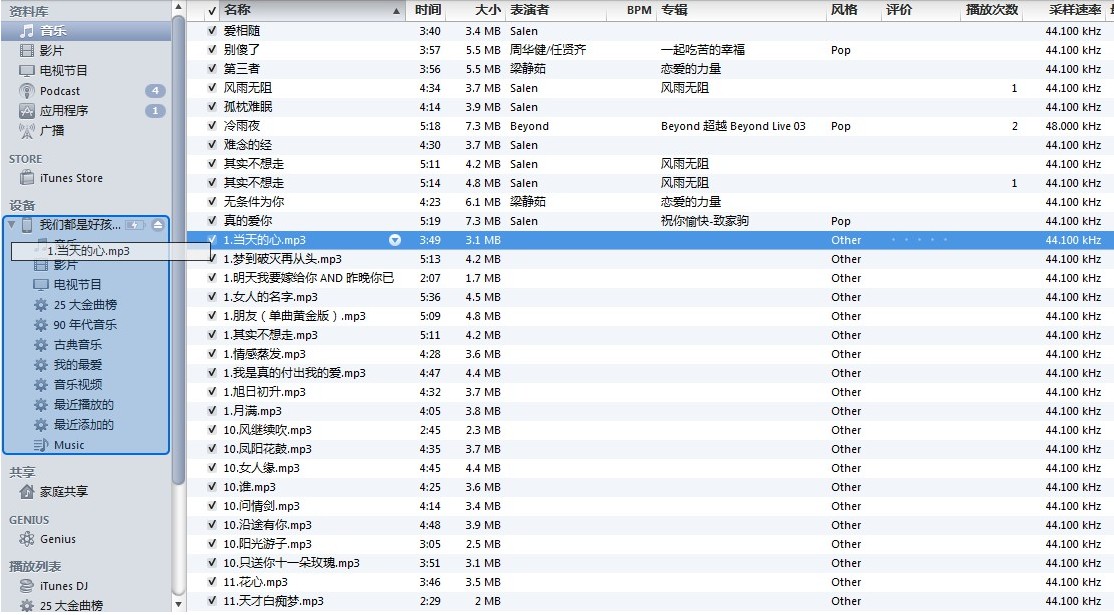The height and width of the screenshot is (615, 1114).
Task: Open device 90 年代音乐 gear icon
Action: 41,325
